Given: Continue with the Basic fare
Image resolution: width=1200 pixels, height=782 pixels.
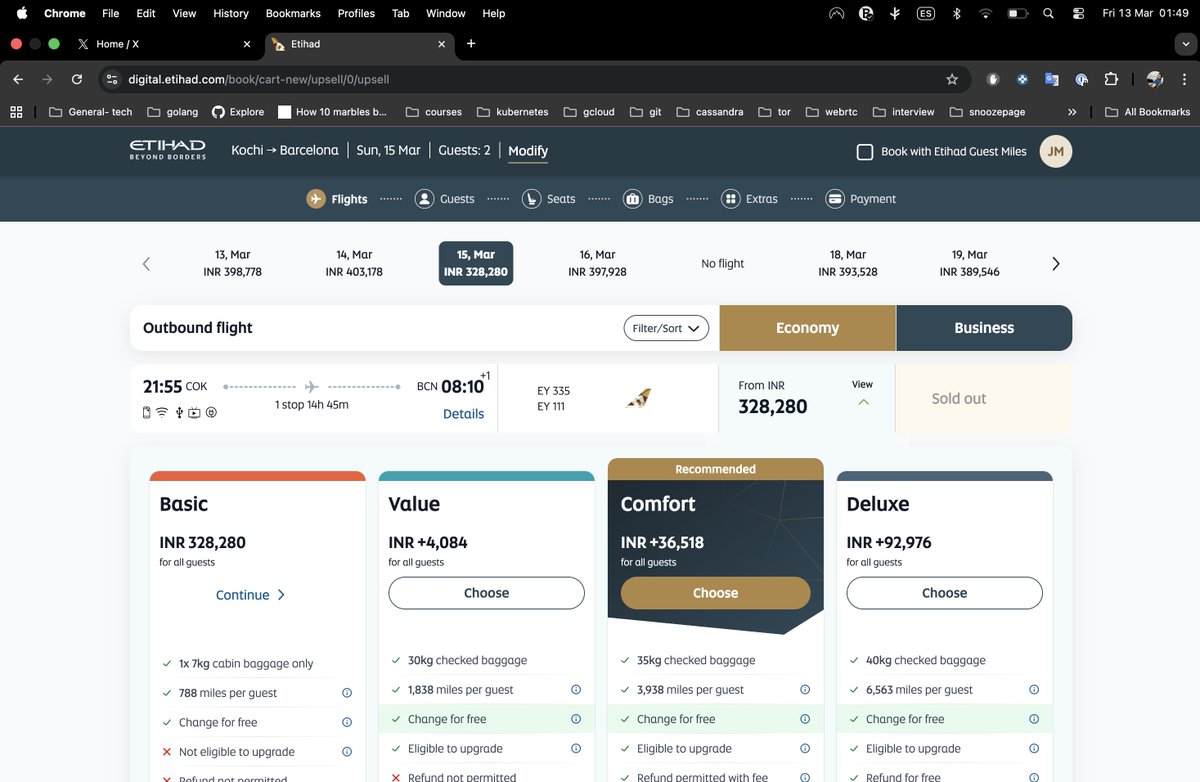Looking at the screenshot, I should pyautogui.click(x=251, y=595).
